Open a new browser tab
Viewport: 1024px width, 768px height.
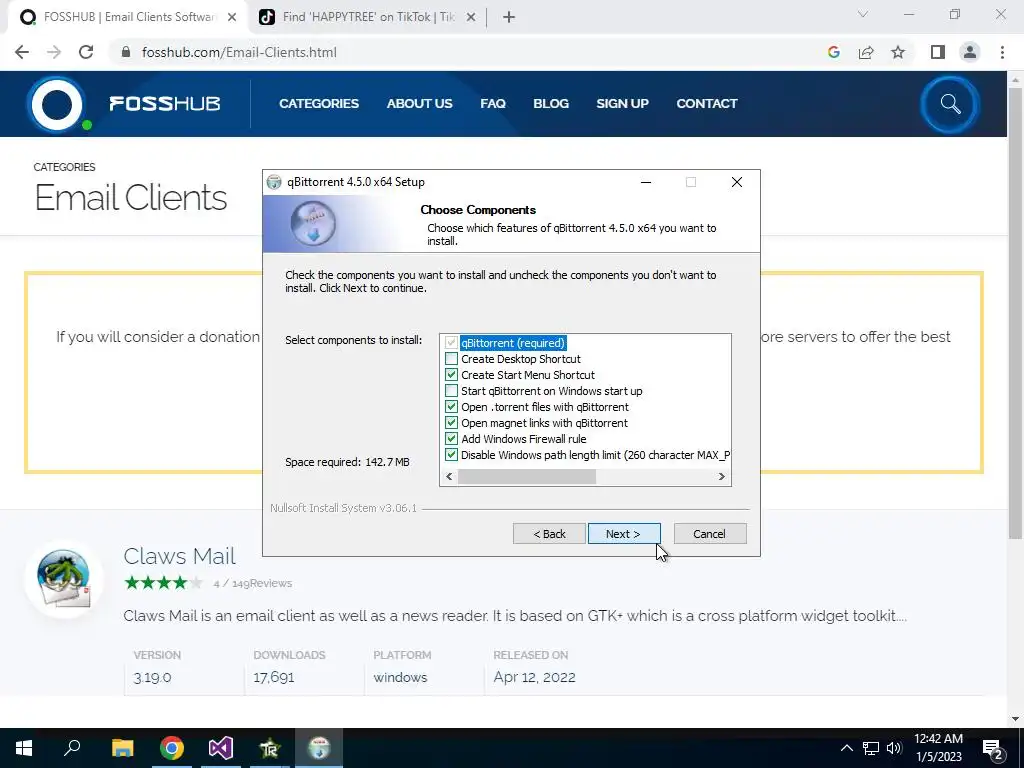pos(509,17)
